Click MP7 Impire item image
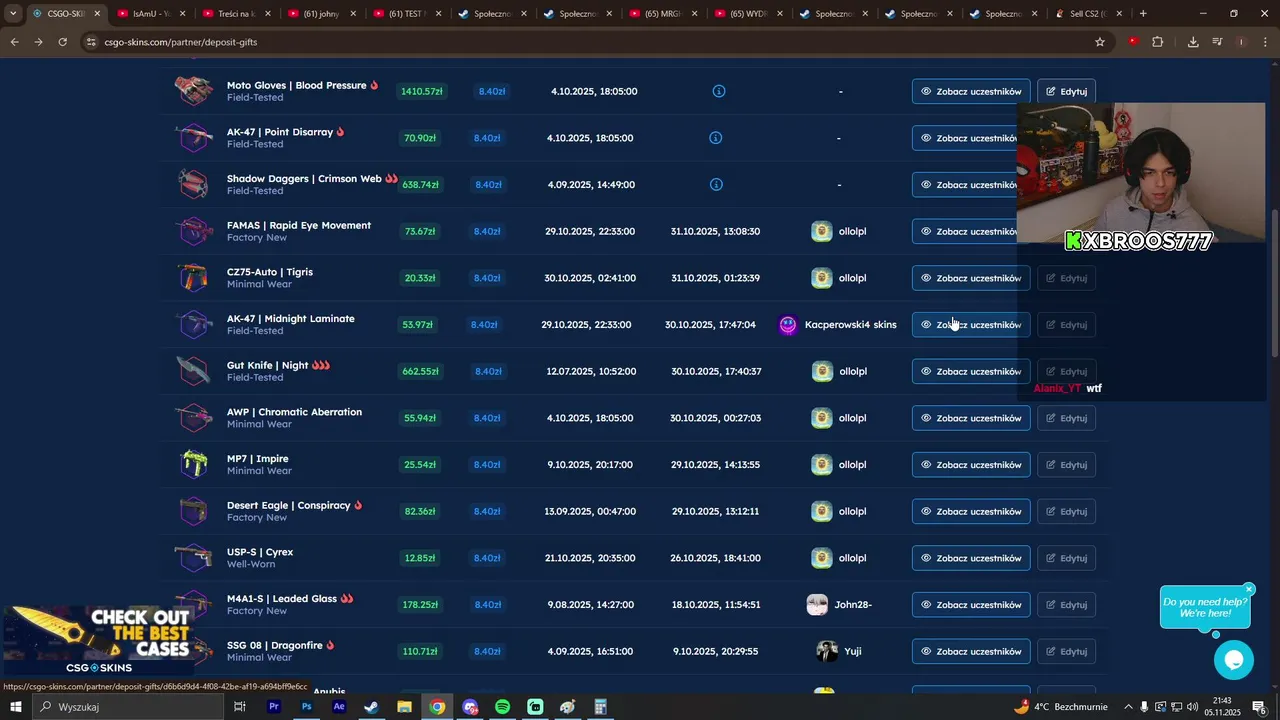This screenshot has width=1280, height=720. coord(193,464)
